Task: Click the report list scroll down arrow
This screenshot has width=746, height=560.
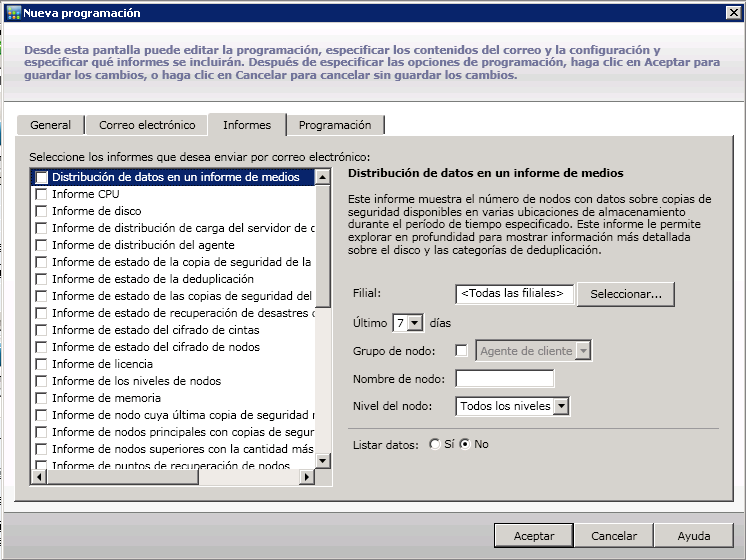Action: pyautogui.click(x=323, y=461)
